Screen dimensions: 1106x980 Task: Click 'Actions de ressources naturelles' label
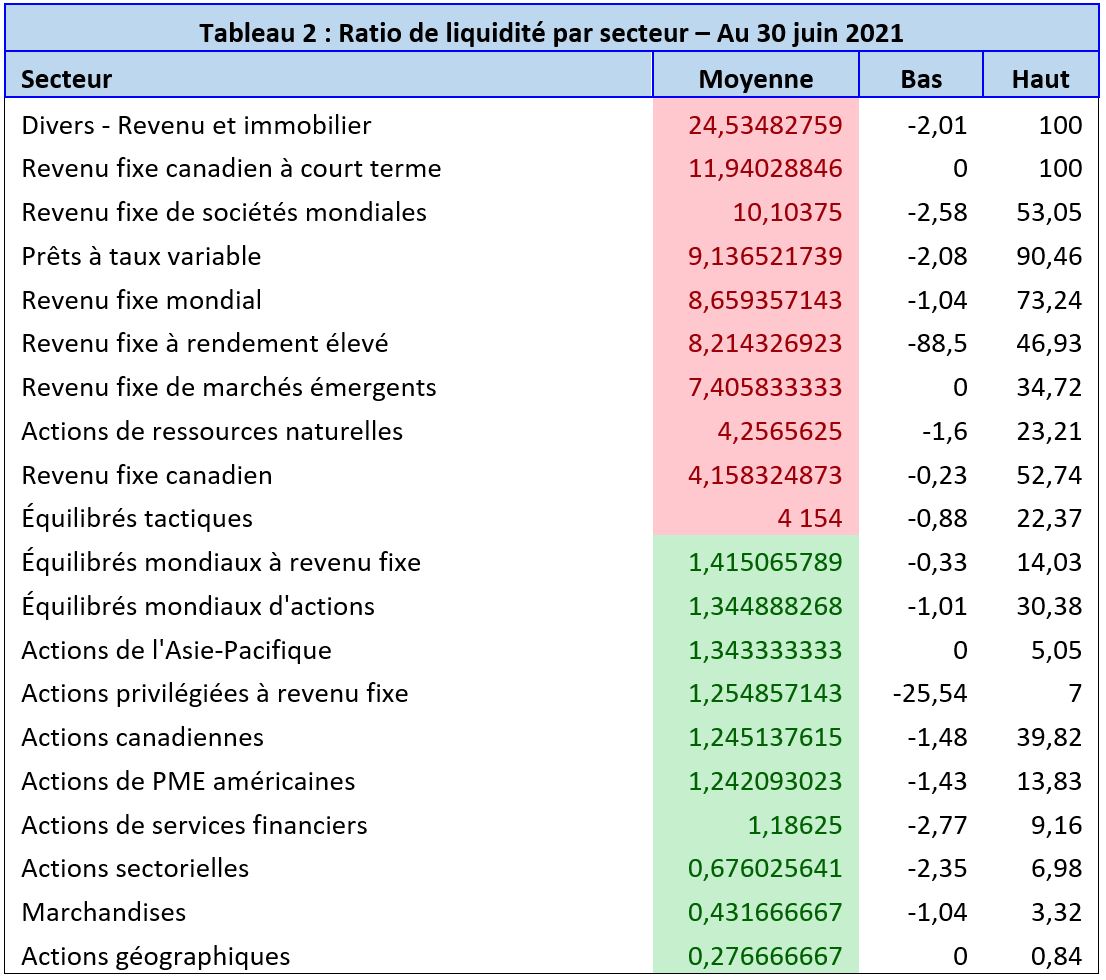[212, 431]
